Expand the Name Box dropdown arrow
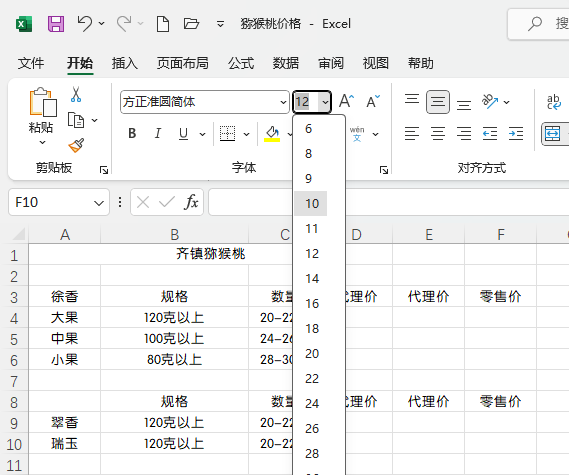 point(99,202)
